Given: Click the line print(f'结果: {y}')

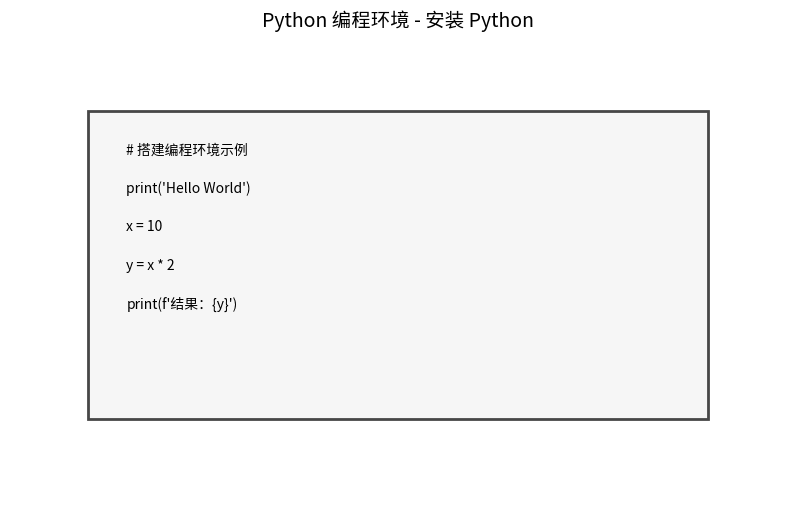Looking at the screenshot, I should [x=182, y=304].
